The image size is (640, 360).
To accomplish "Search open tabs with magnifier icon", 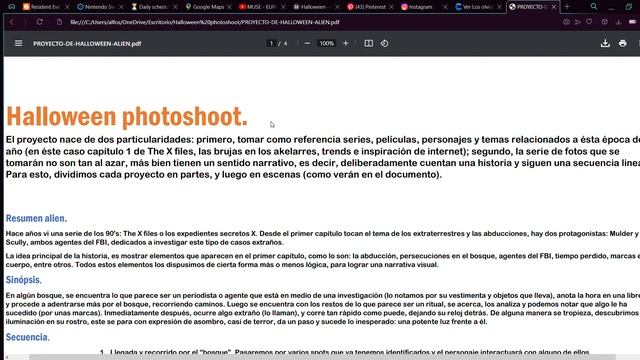I will [x=594, y=7].
